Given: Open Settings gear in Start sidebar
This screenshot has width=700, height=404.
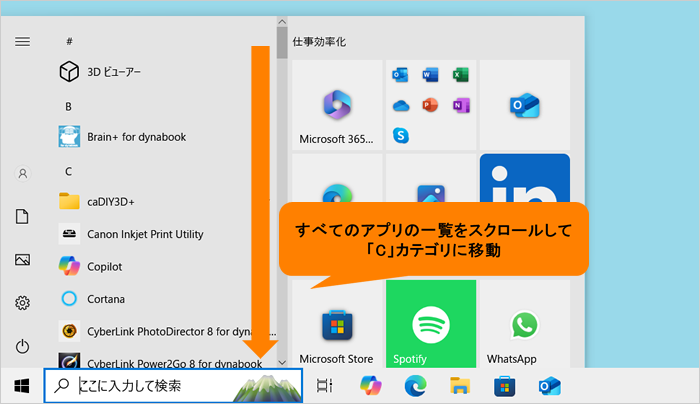Looking at the screenshot, I should [22, 303].
